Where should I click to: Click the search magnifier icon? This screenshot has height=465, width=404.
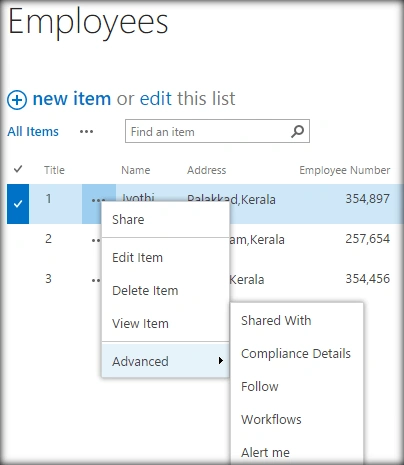coord(297,131)
